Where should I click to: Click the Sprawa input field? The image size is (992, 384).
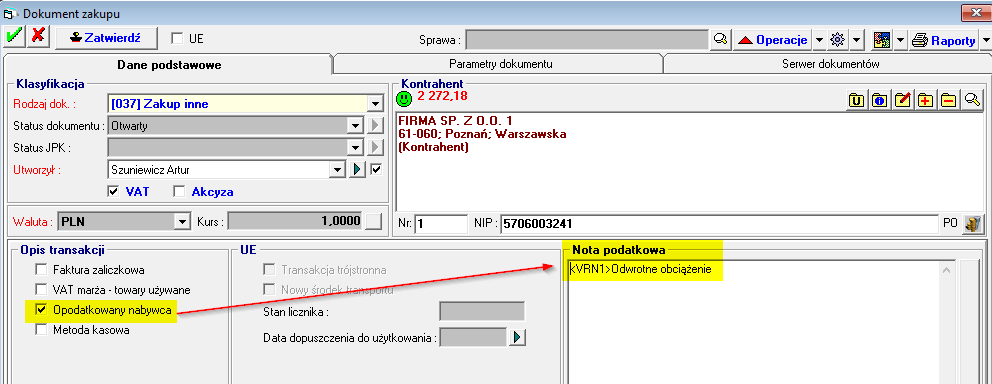click(587, 39)
